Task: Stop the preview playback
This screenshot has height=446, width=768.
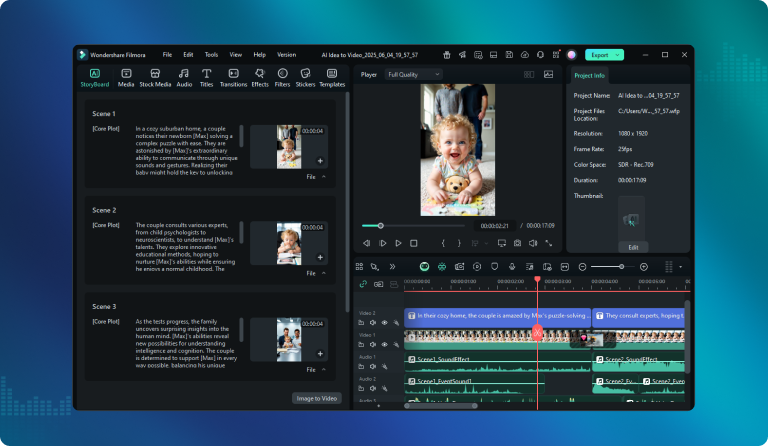Action: click(x=413, y=243)
